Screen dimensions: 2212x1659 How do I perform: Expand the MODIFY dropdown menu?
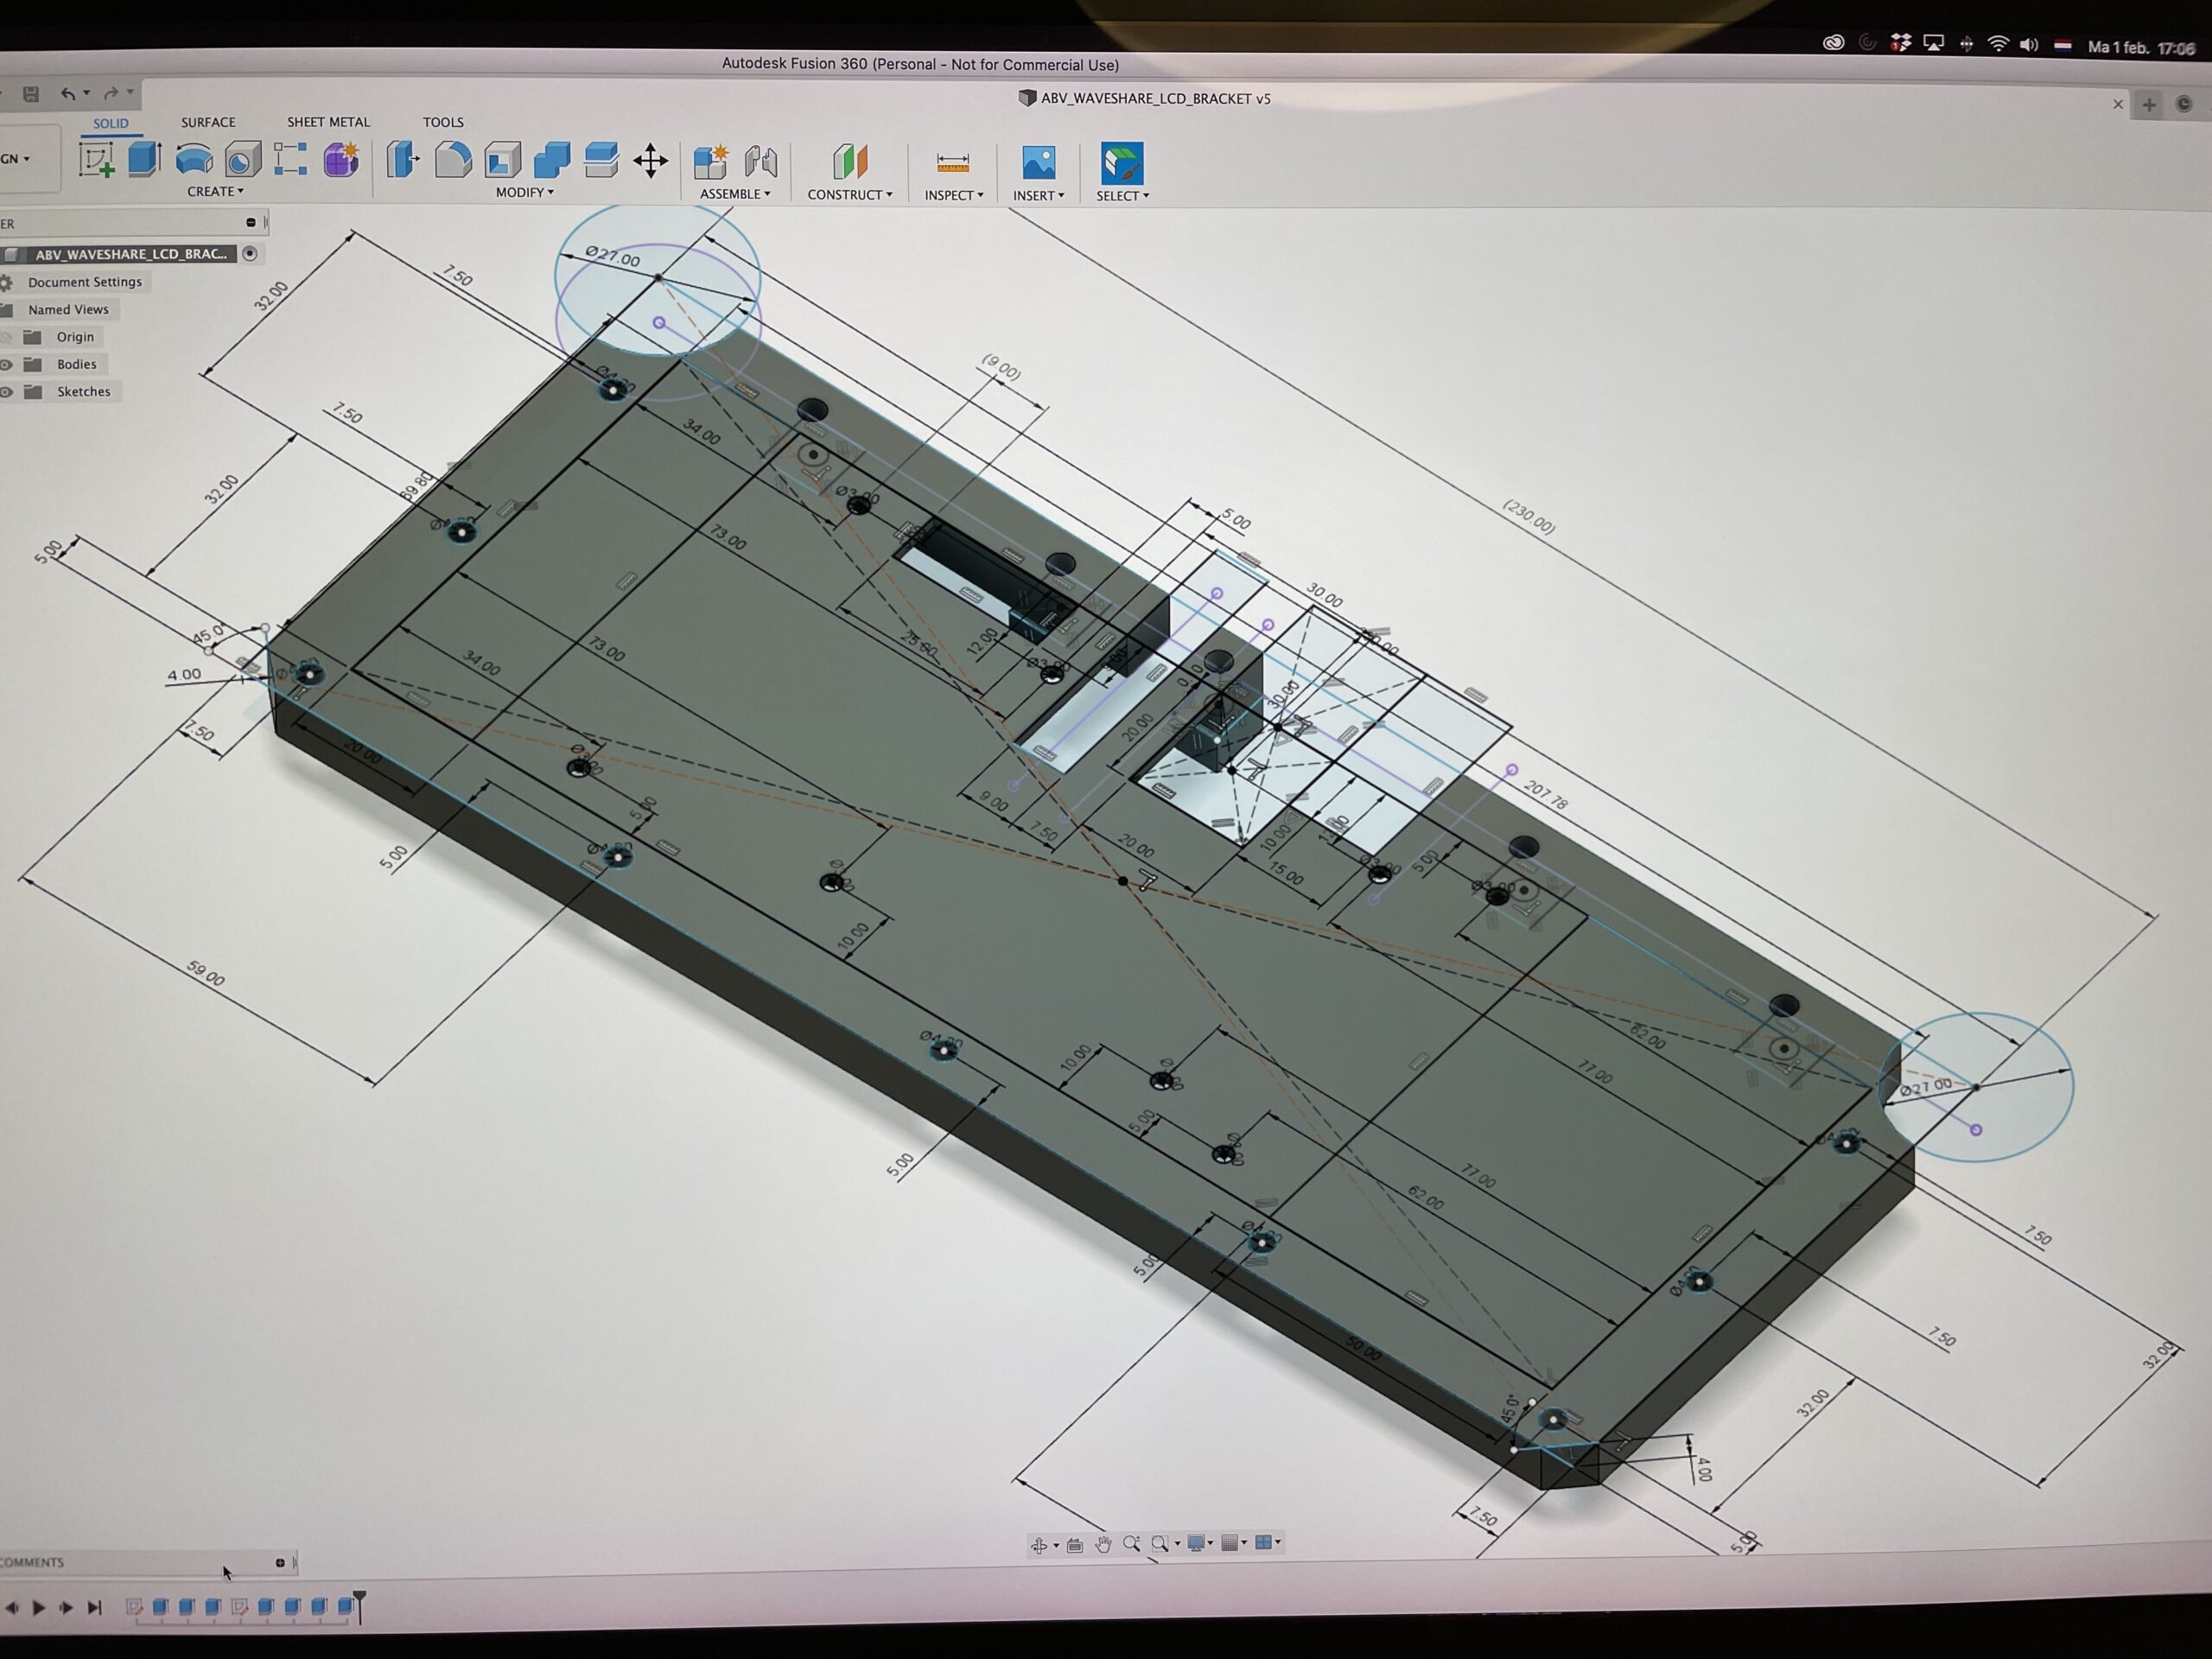[524, 192]
